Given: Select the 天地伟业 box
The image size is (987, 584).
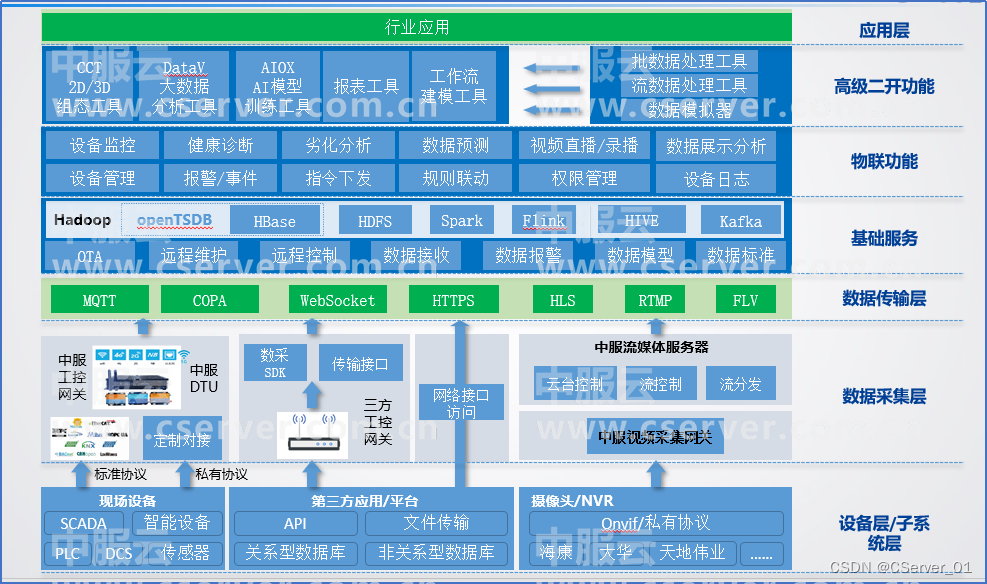Looking at the screenshot, I should (692, 553).
